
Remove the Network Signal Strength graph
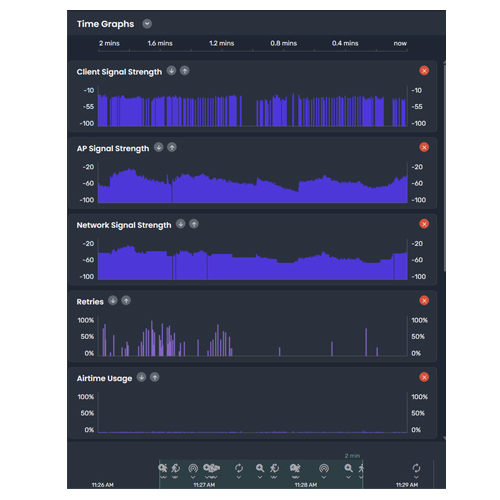pos(424,224)
